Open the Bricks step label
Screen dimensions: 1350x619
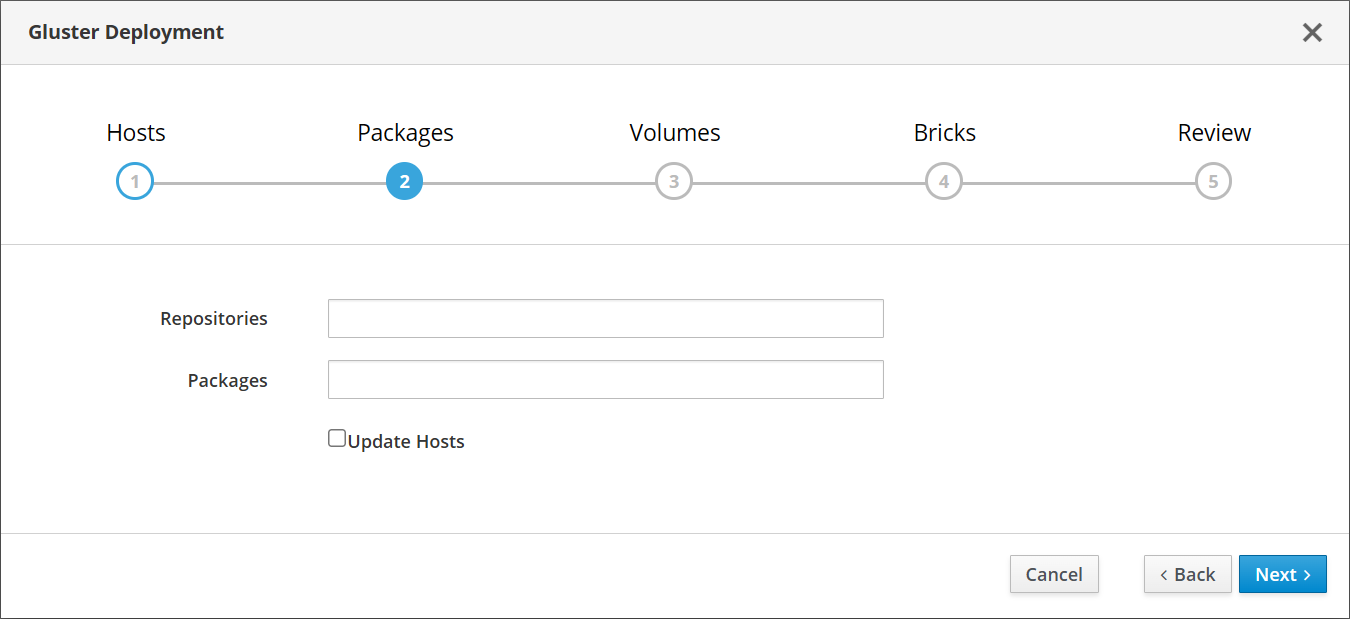(x=944, y=133)
